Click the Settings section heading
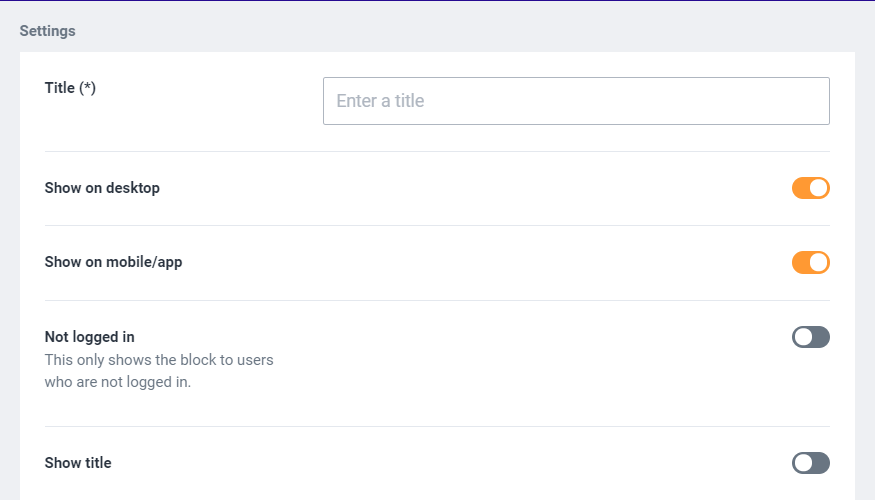Screen dimensions: 875x500 coord(47,31)
